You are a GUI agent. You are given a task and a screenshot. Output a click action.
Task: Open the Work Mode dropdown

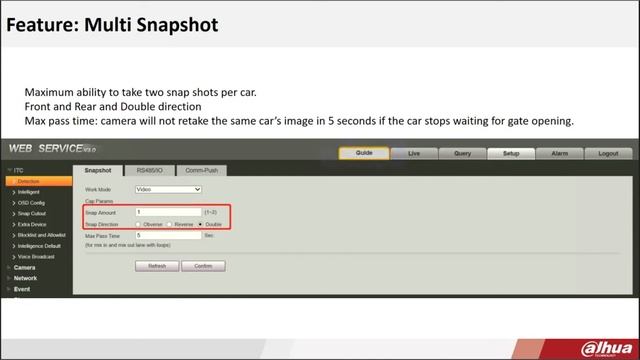click(168, 189)
